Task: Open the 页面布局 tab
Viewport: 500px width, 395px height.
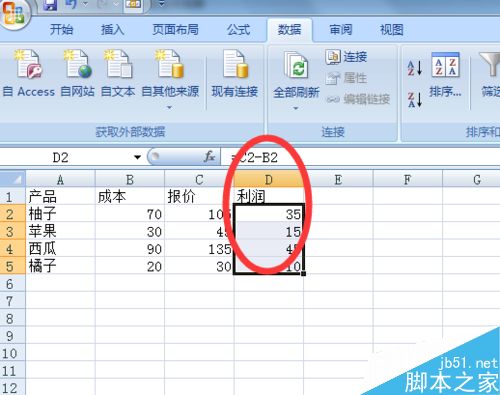Action: coord(175,30)
